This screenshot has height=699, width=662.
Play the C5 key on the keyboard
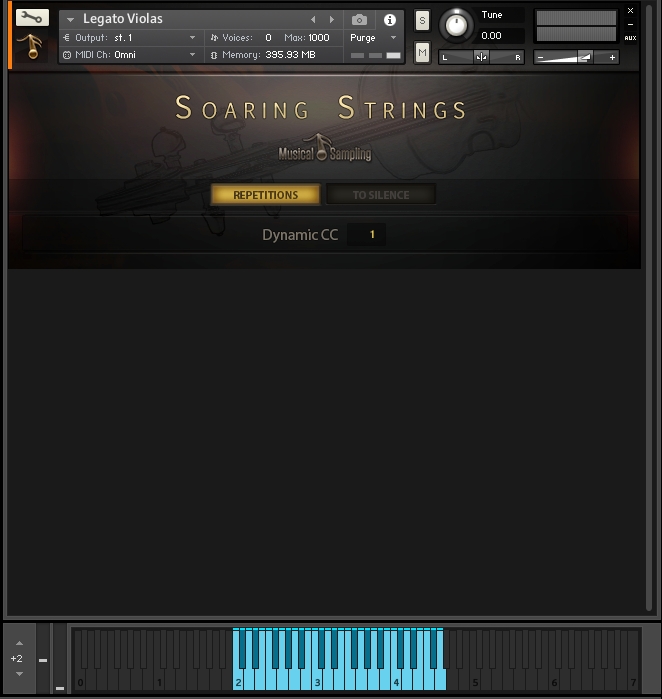click(x=475, y=678)
